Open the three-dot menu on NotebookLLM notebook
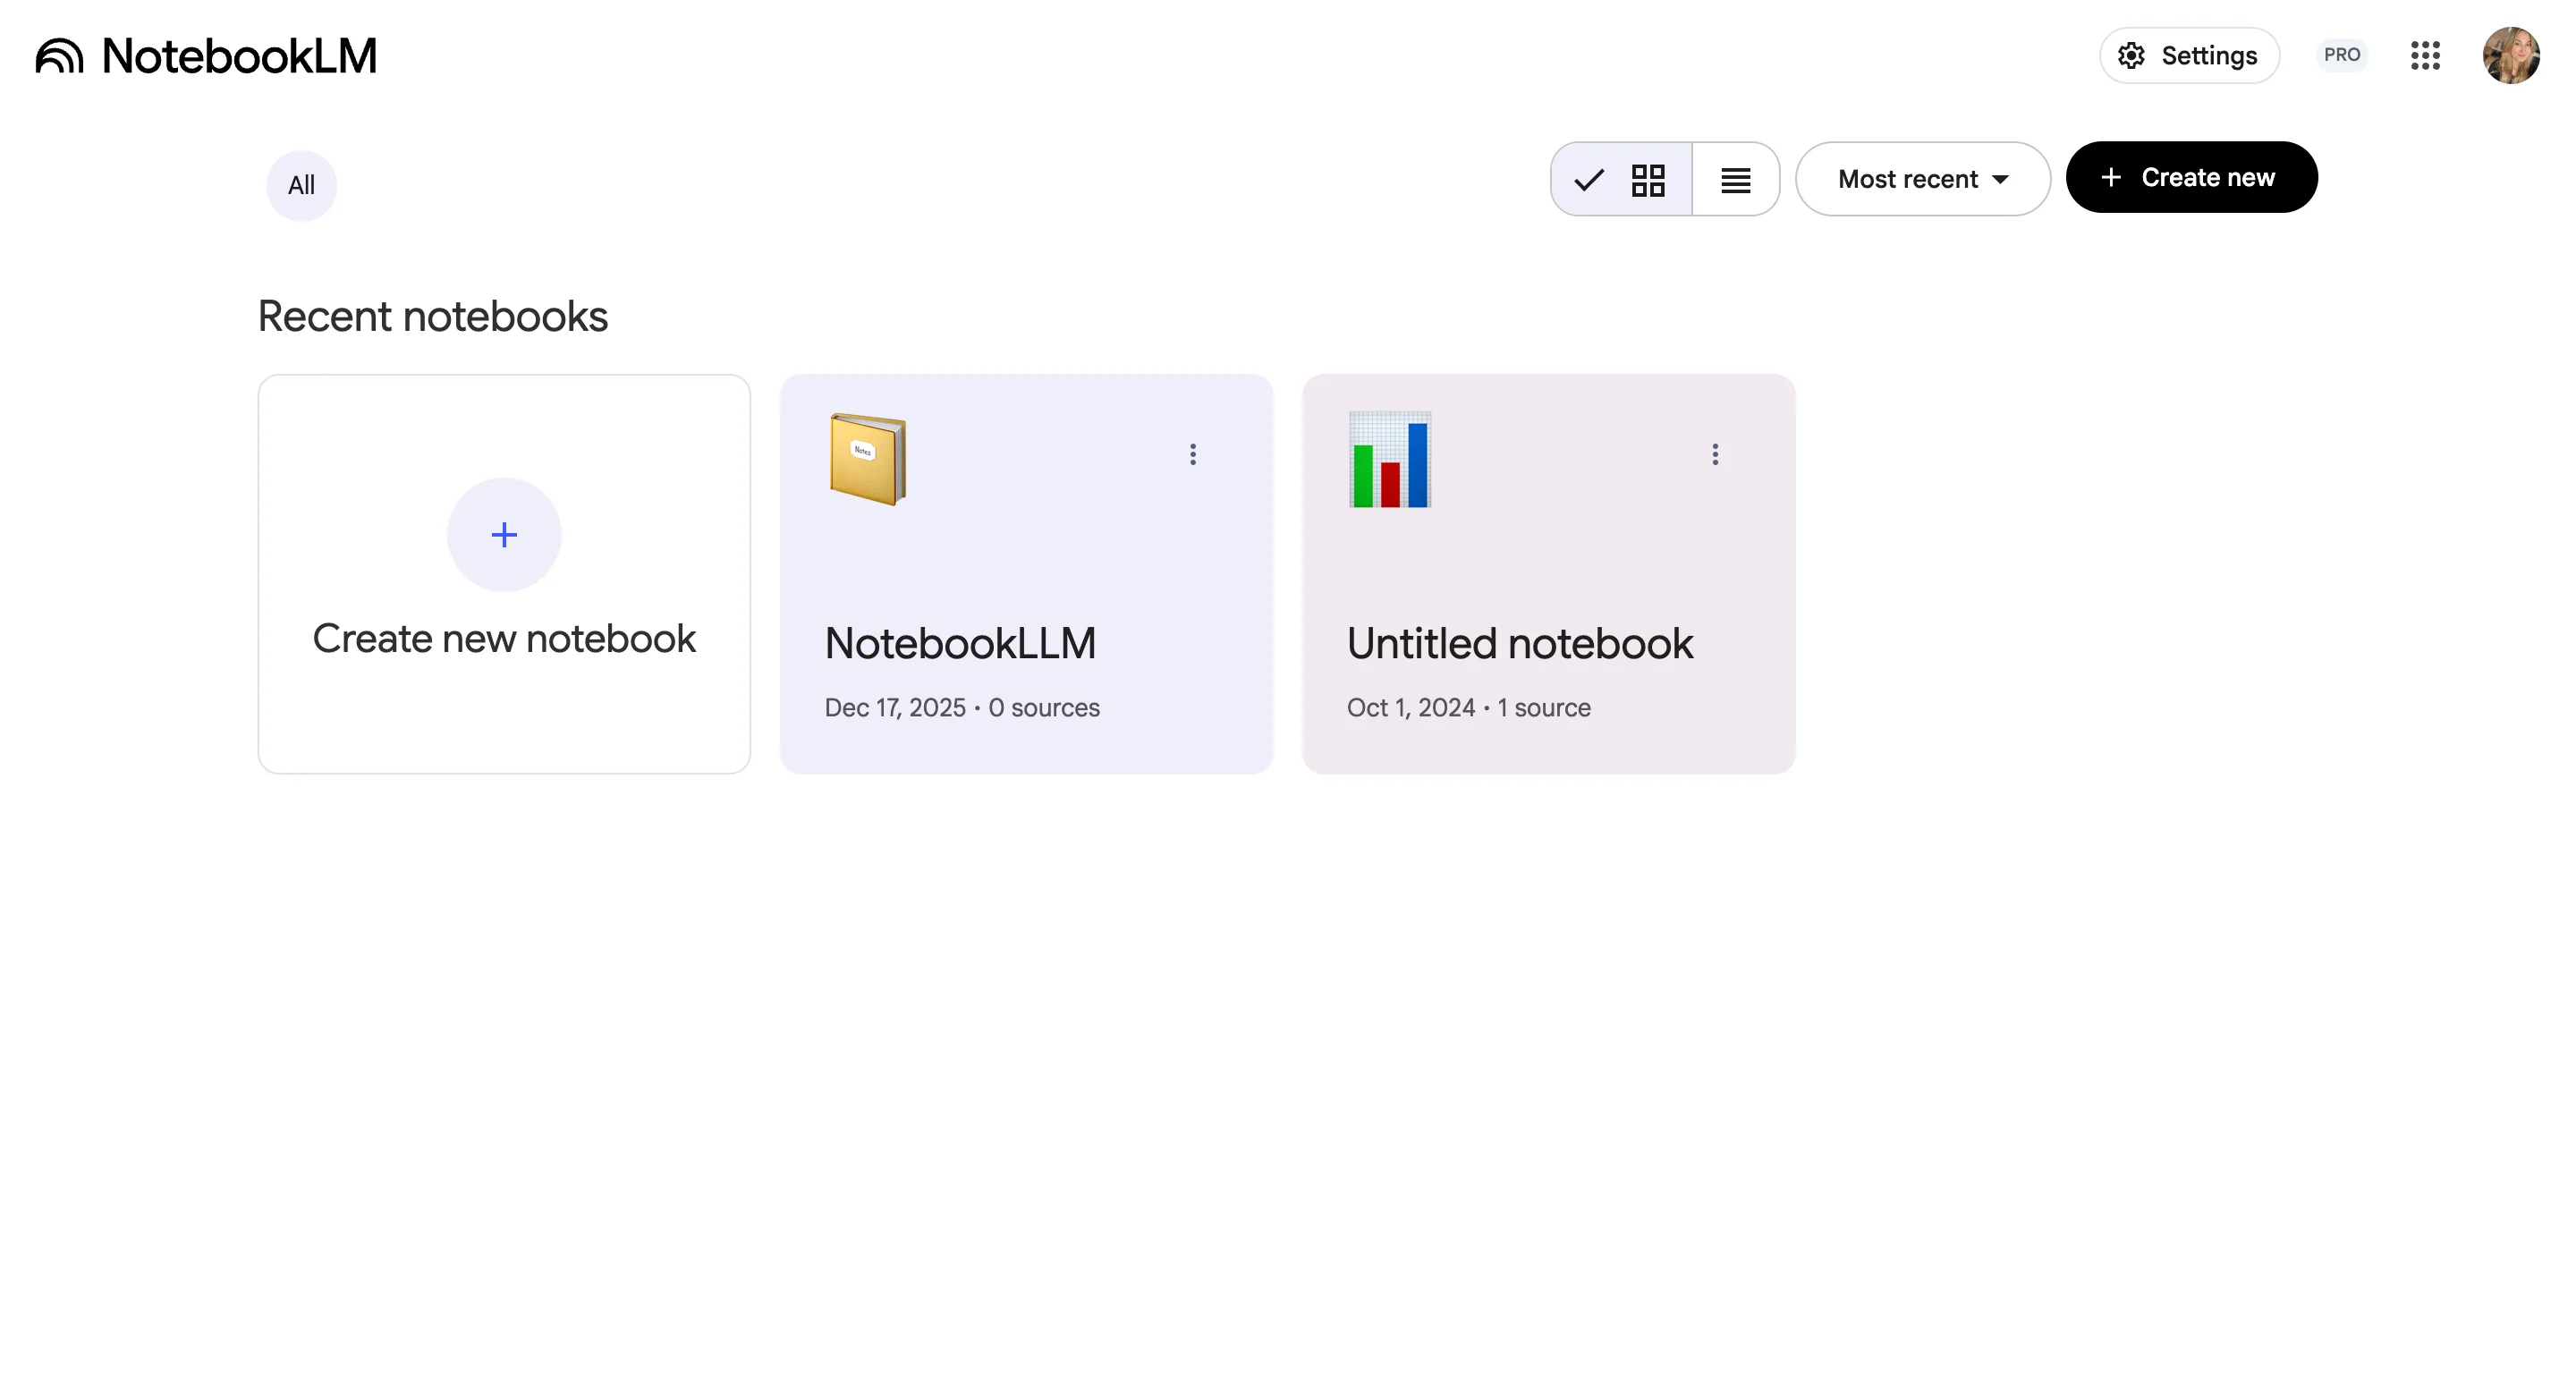Viewport: 2576px width, 1397px height. [1193, 455]
